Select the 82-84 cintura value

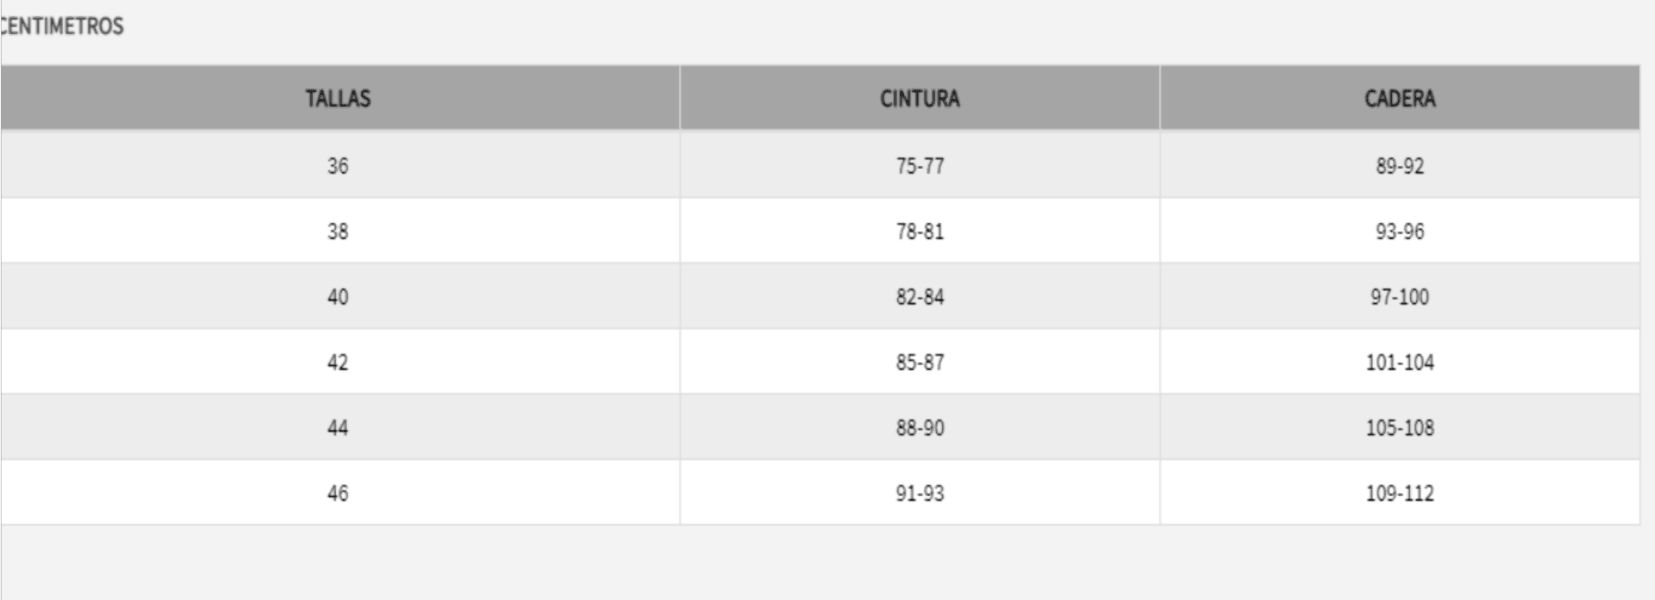coord(919,297)
